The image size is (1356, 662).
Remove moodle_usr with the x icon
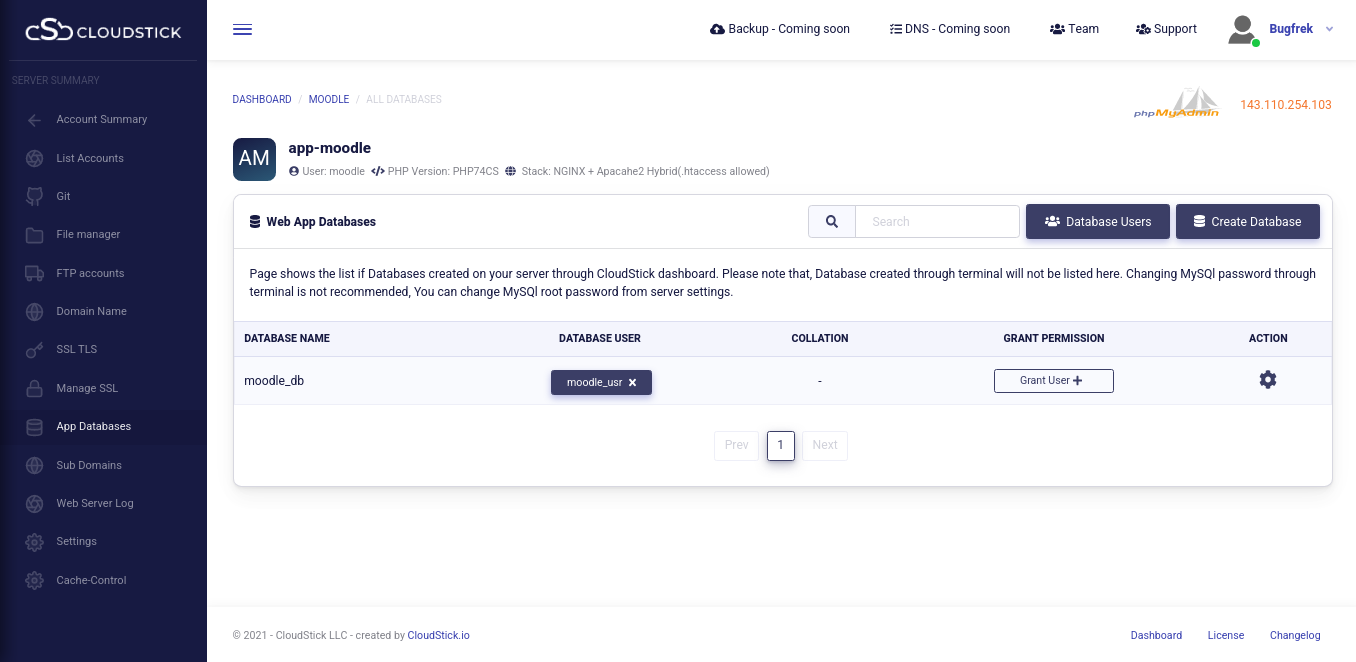pyautogui.click(x=632, y=383)
